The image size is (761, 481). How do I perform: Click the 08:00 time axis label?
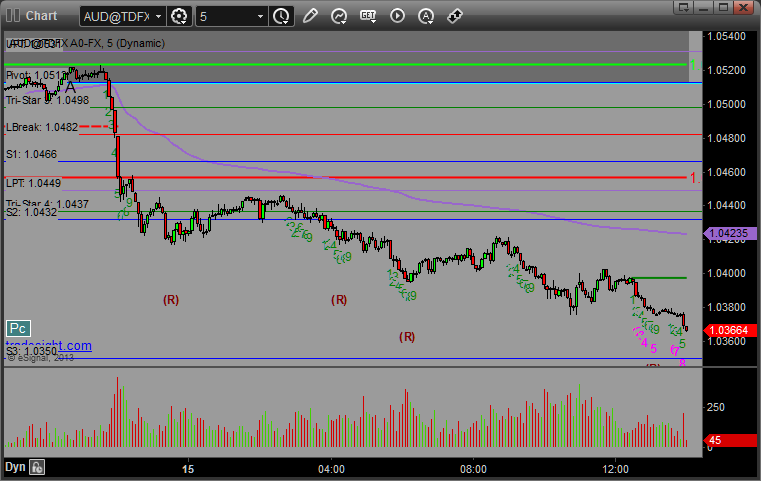pos(473,469)
